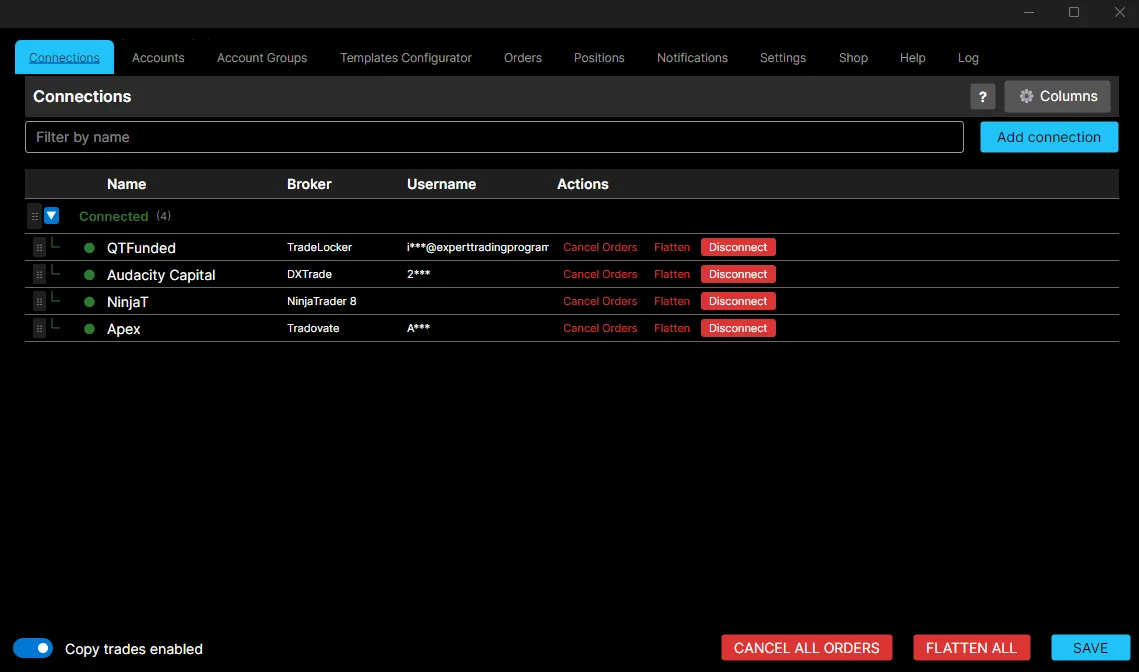Screen dimensions: 1139x672
Task: Click the i***@experttradingprogram username
Action: click(x=477, y=247)
